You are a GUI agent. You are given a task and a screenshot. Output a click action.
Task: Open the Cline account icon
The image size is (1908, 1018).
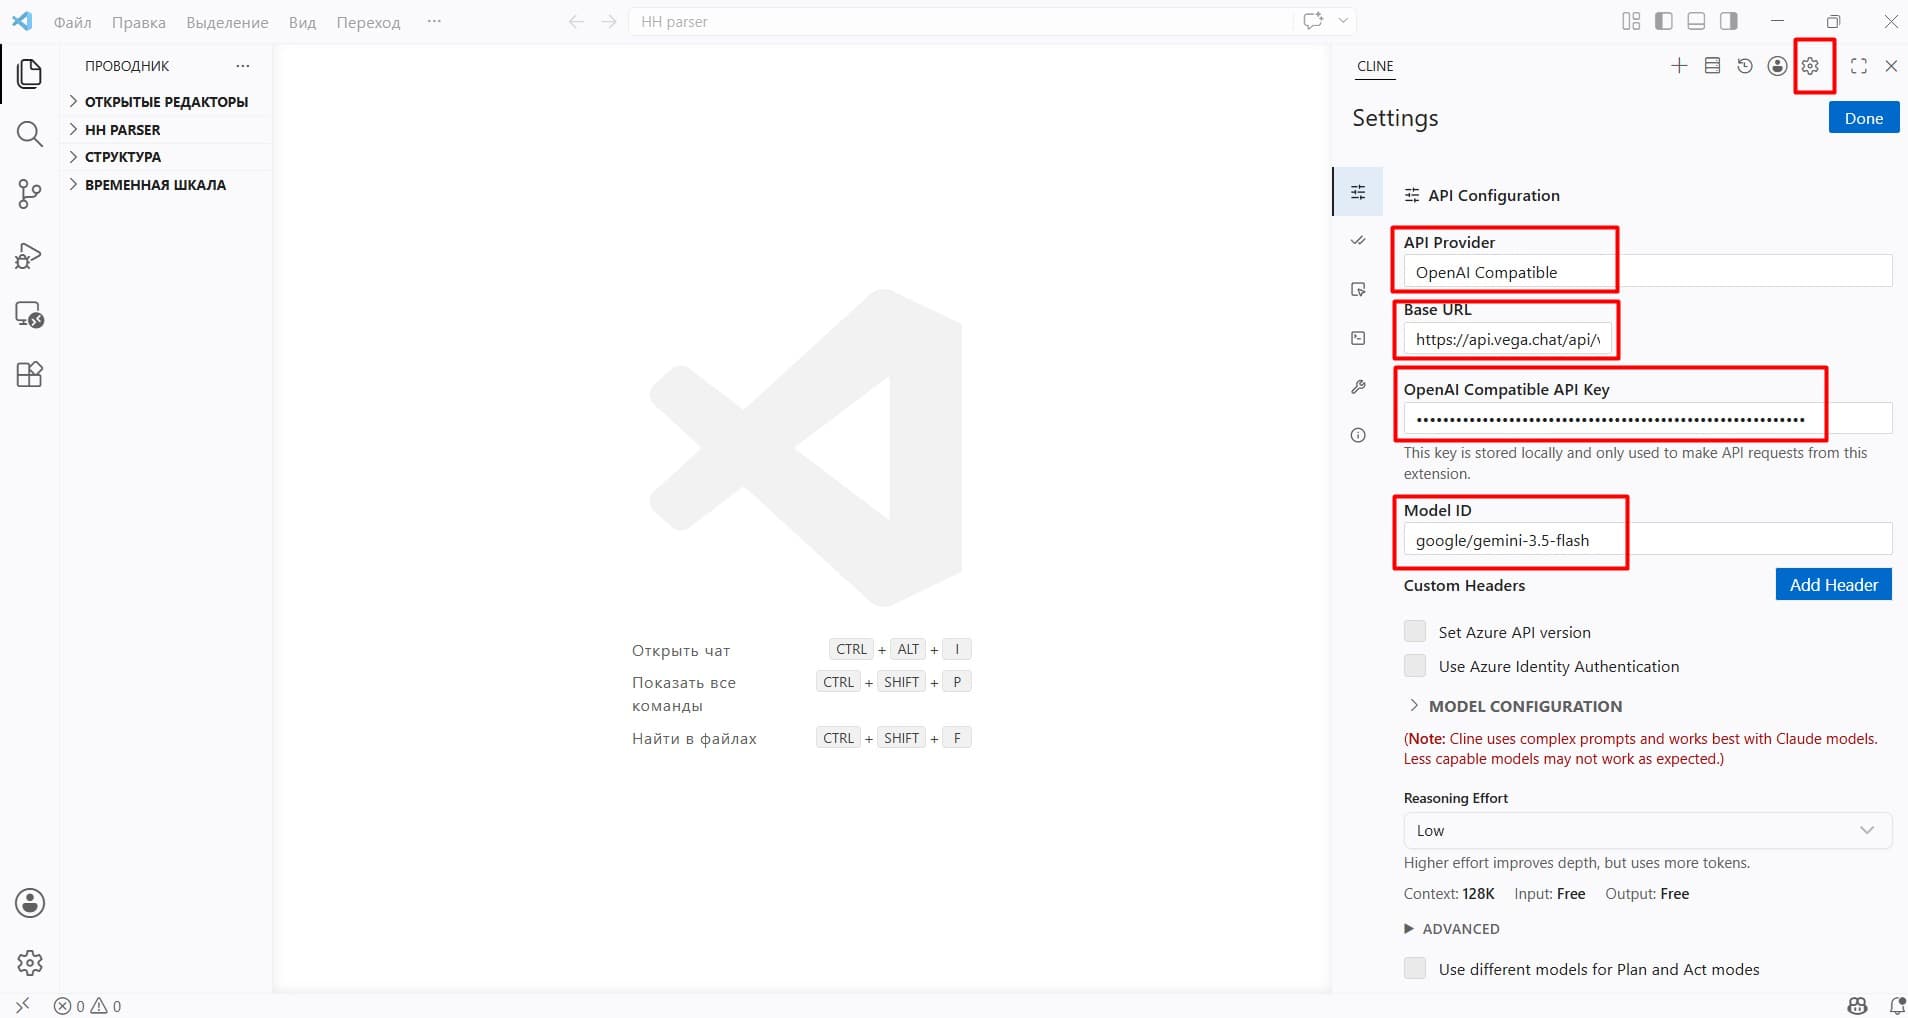point(1777,66)
